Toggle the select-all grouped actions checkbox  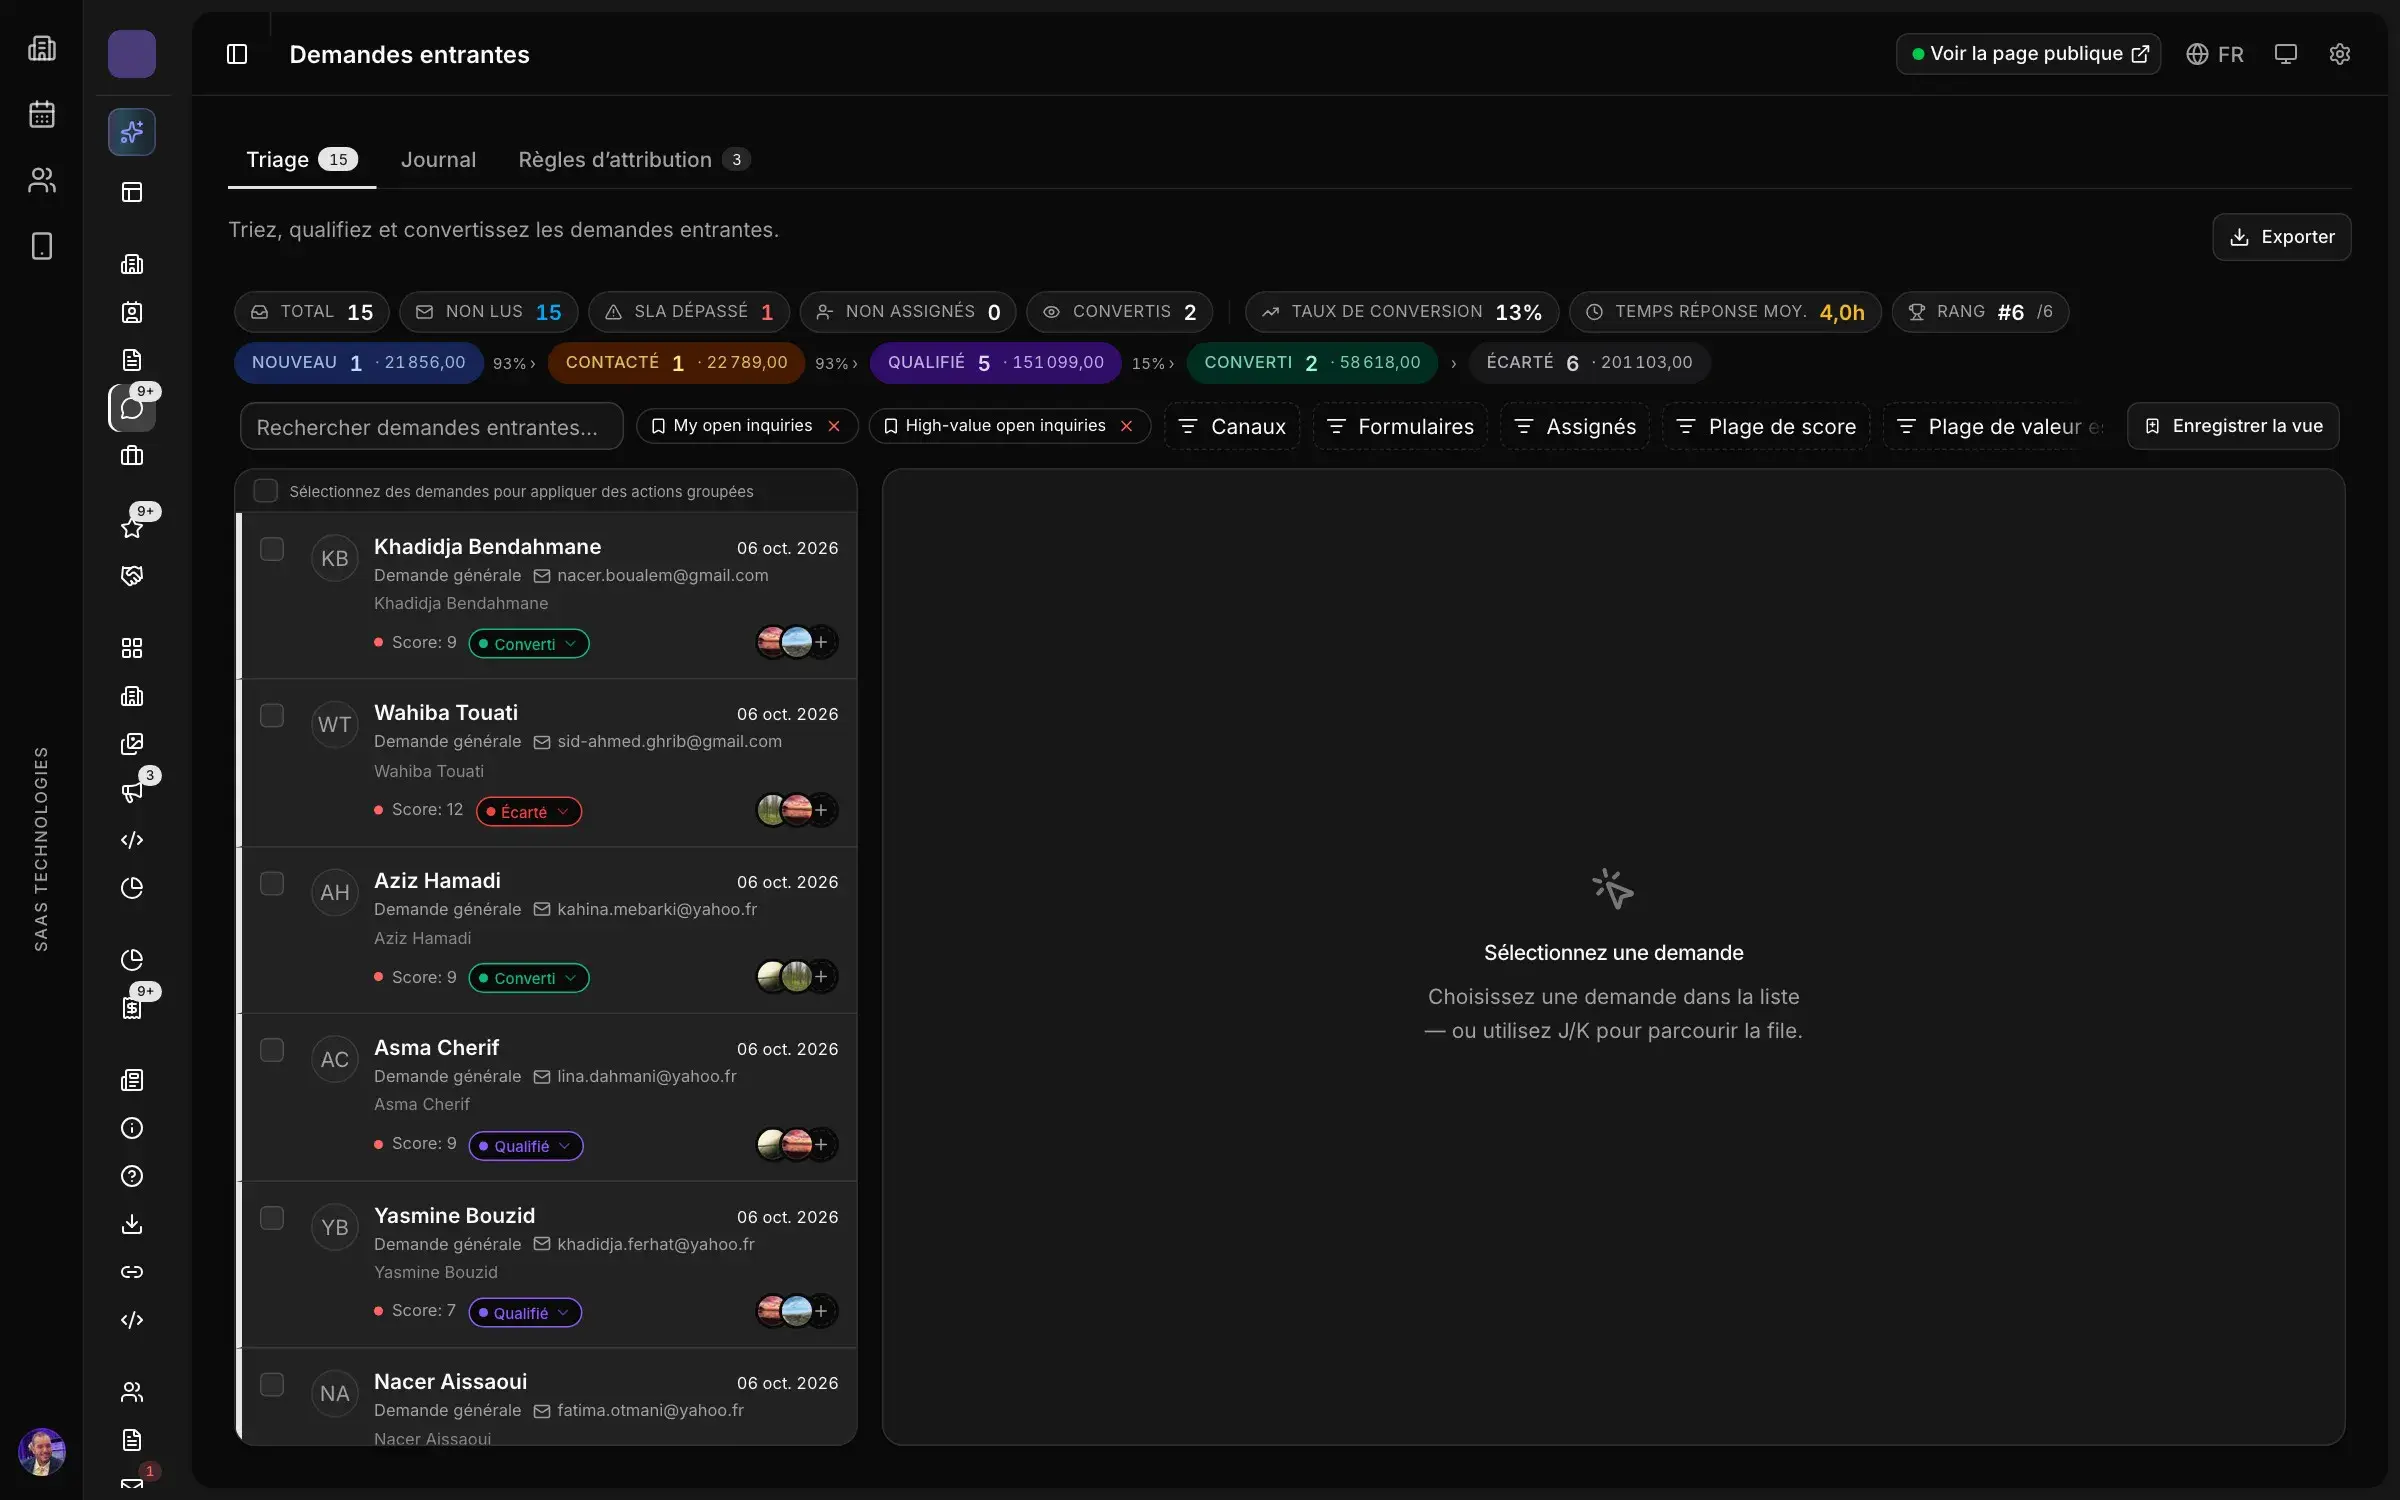pyautogui.click(x=265, y=491)
